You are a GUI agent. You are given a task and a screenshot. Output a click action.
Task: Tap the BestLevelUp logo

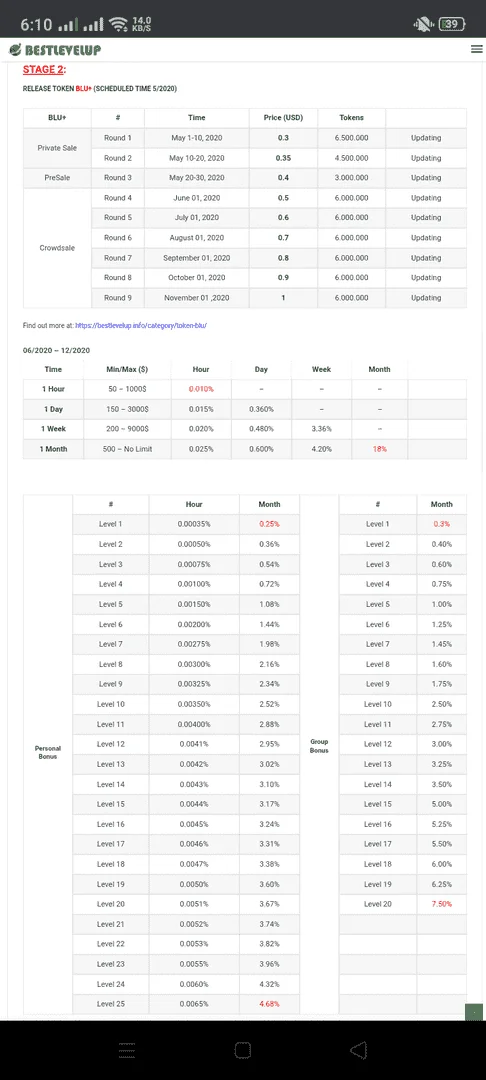[55, 50]
